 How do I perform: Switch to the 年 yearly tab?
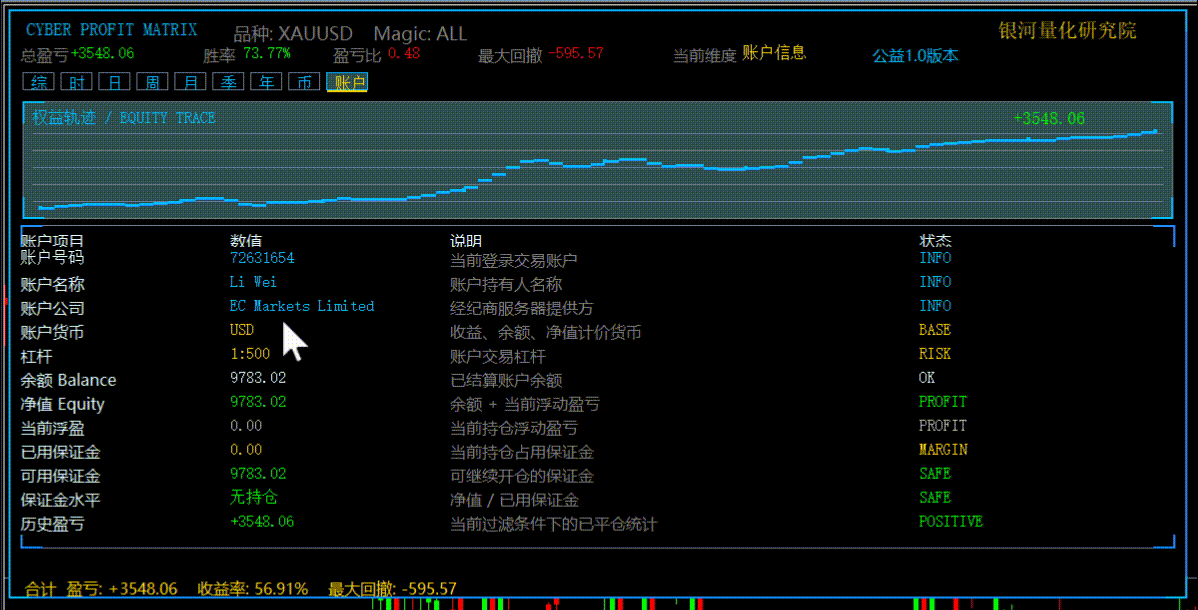266,82
